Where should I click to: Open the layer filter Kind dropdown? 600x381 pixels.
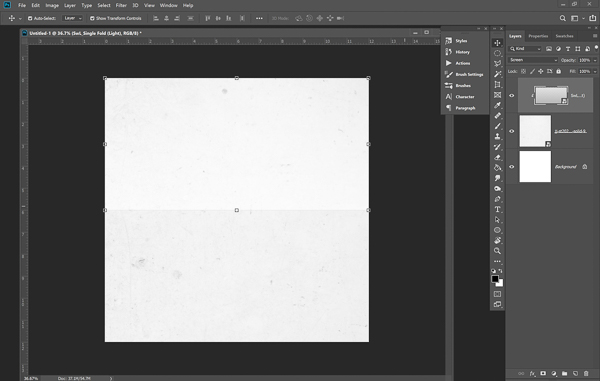pyautogui.click(x=525, y=49)
